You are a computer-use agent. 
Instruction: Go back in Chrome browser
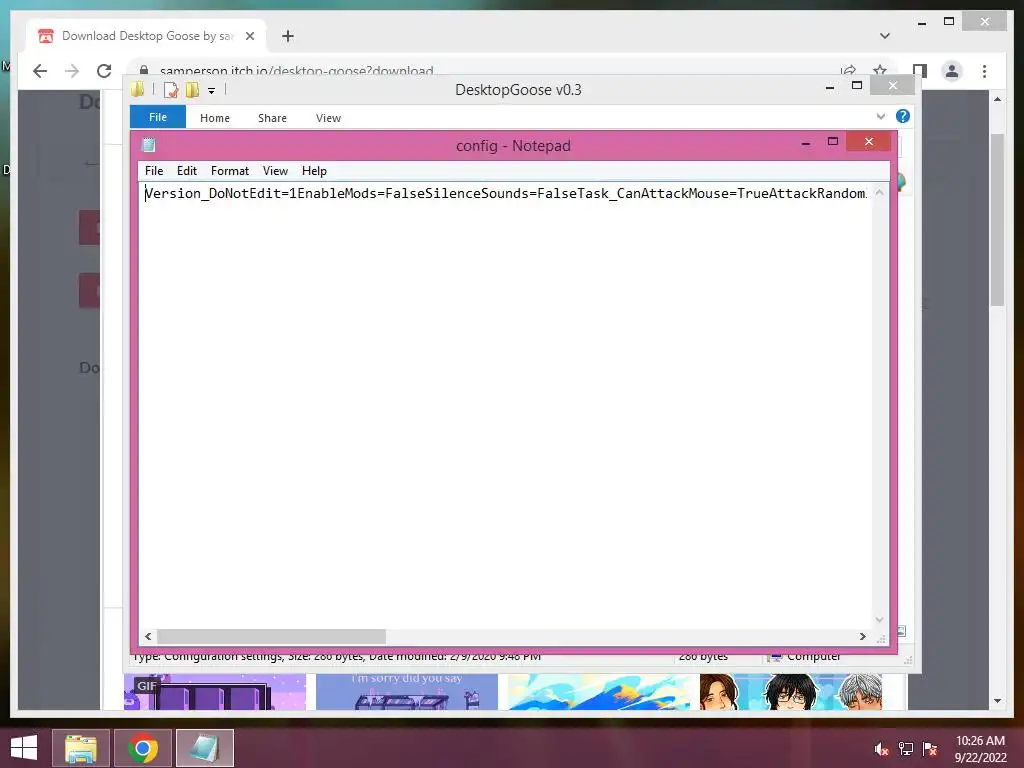(40, 71)
